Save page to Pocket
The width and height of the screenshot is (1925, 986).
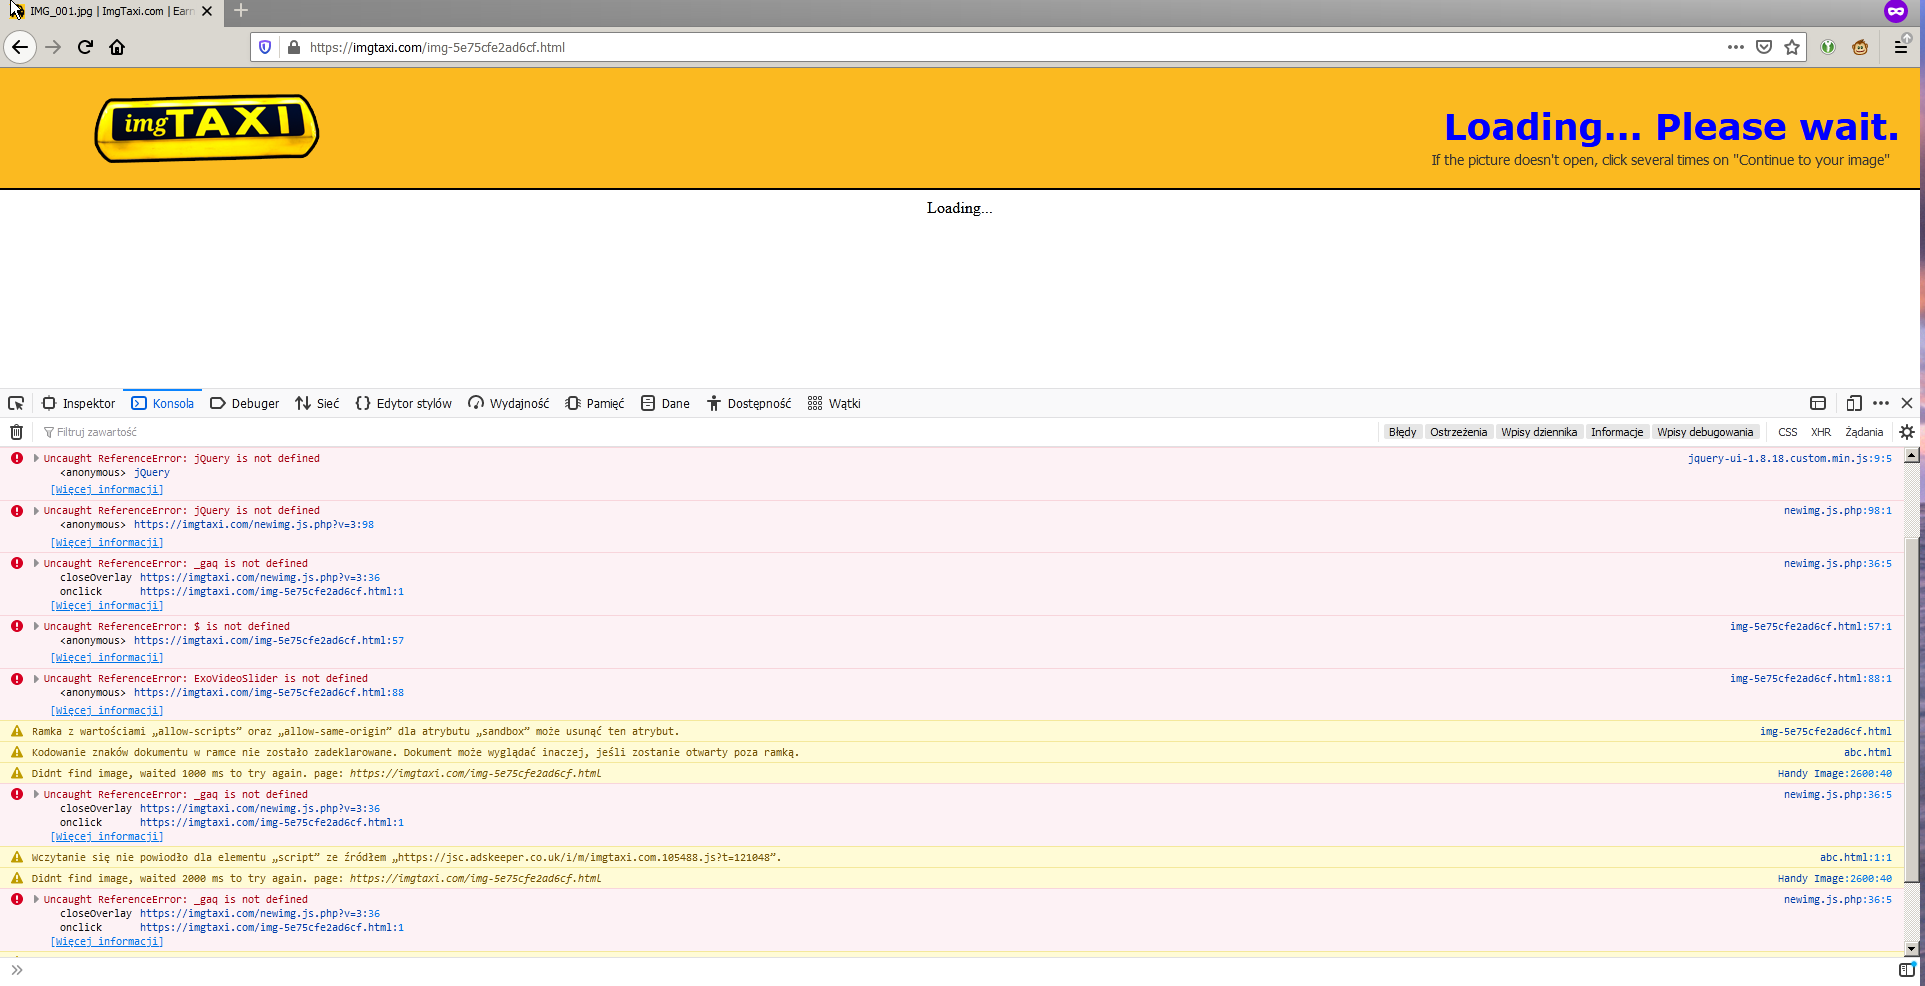pos(1764,47)
